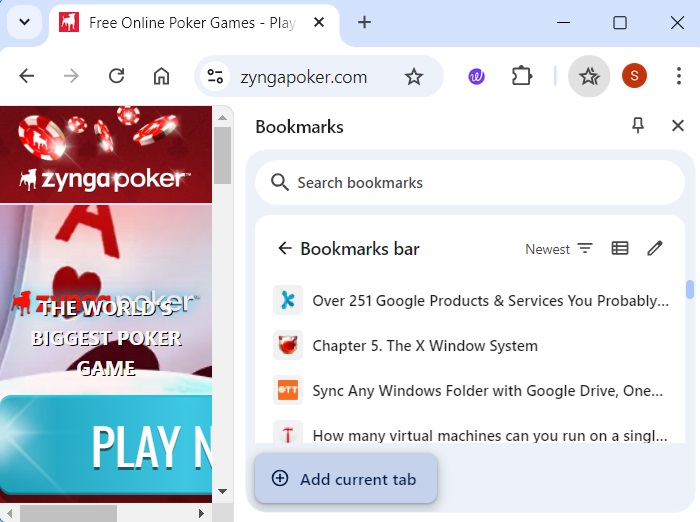This screenshot has width=700, height=522.
Task: Toggle the Bookmarks side panel toolbar button
Action: point(589,76)
